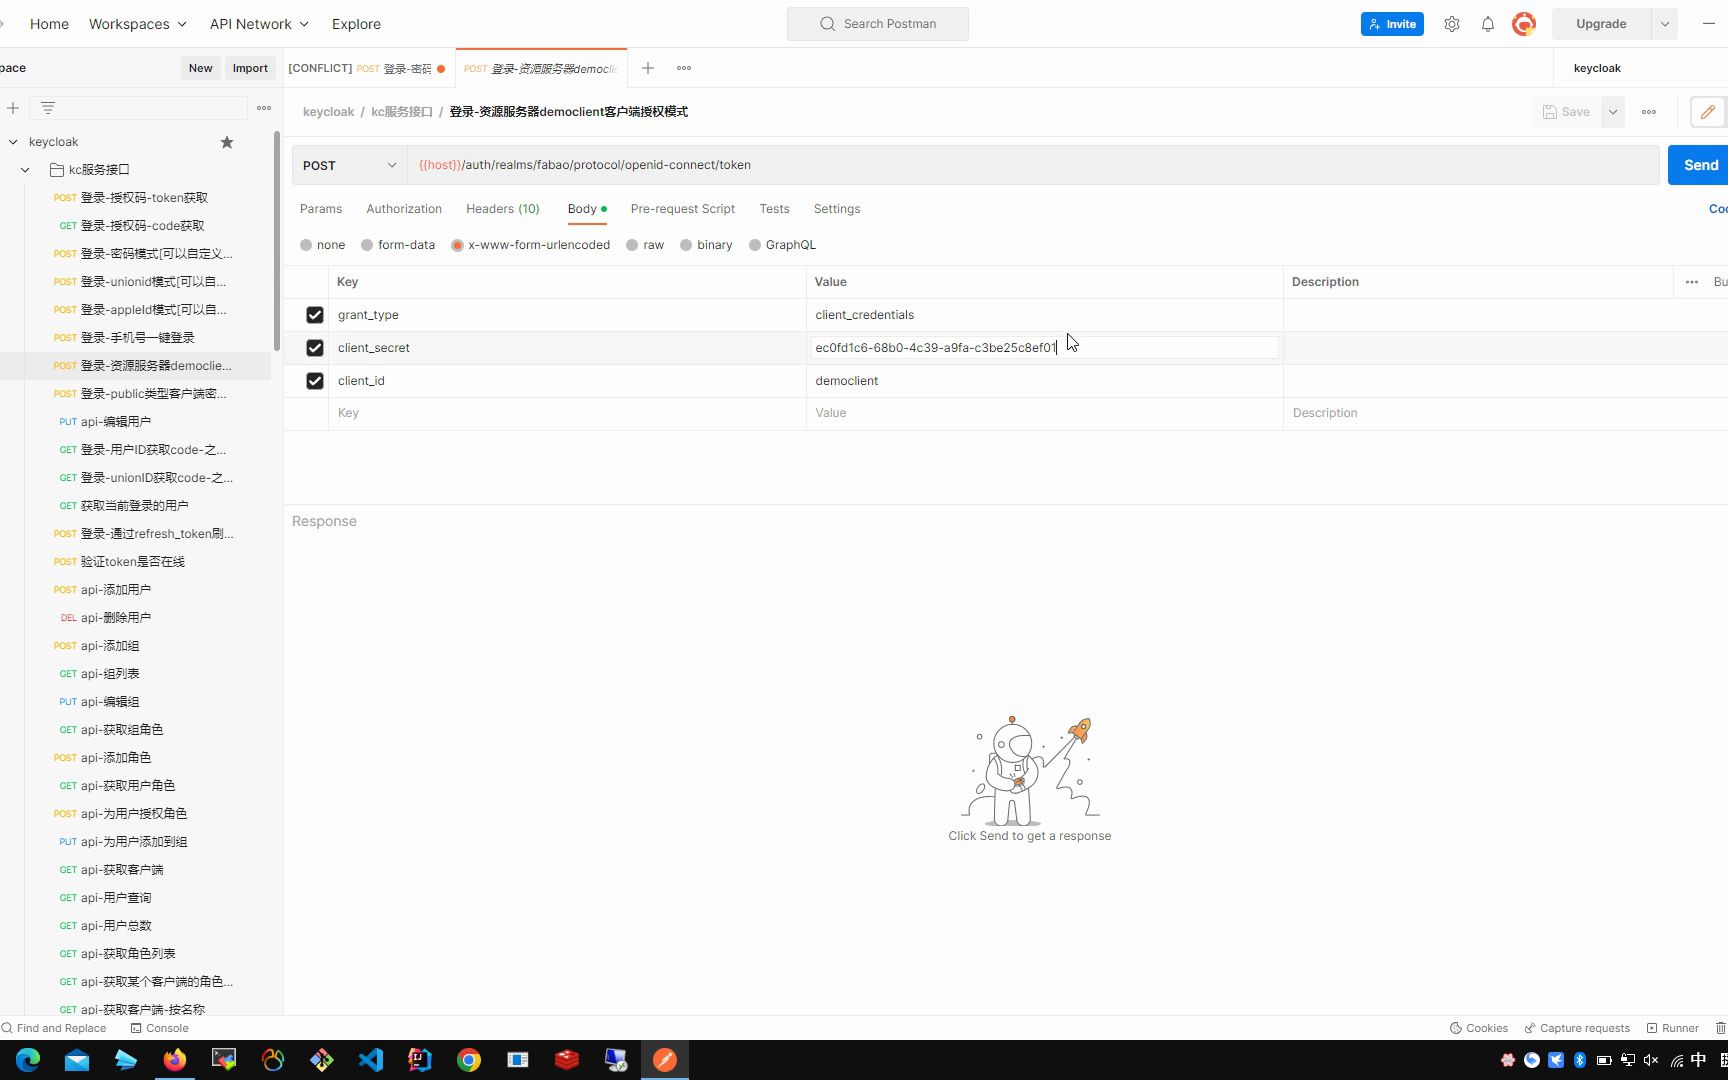Open the API Network menu
The height and width of the screenshot is (1080, 1728).
tap(259, 24)
